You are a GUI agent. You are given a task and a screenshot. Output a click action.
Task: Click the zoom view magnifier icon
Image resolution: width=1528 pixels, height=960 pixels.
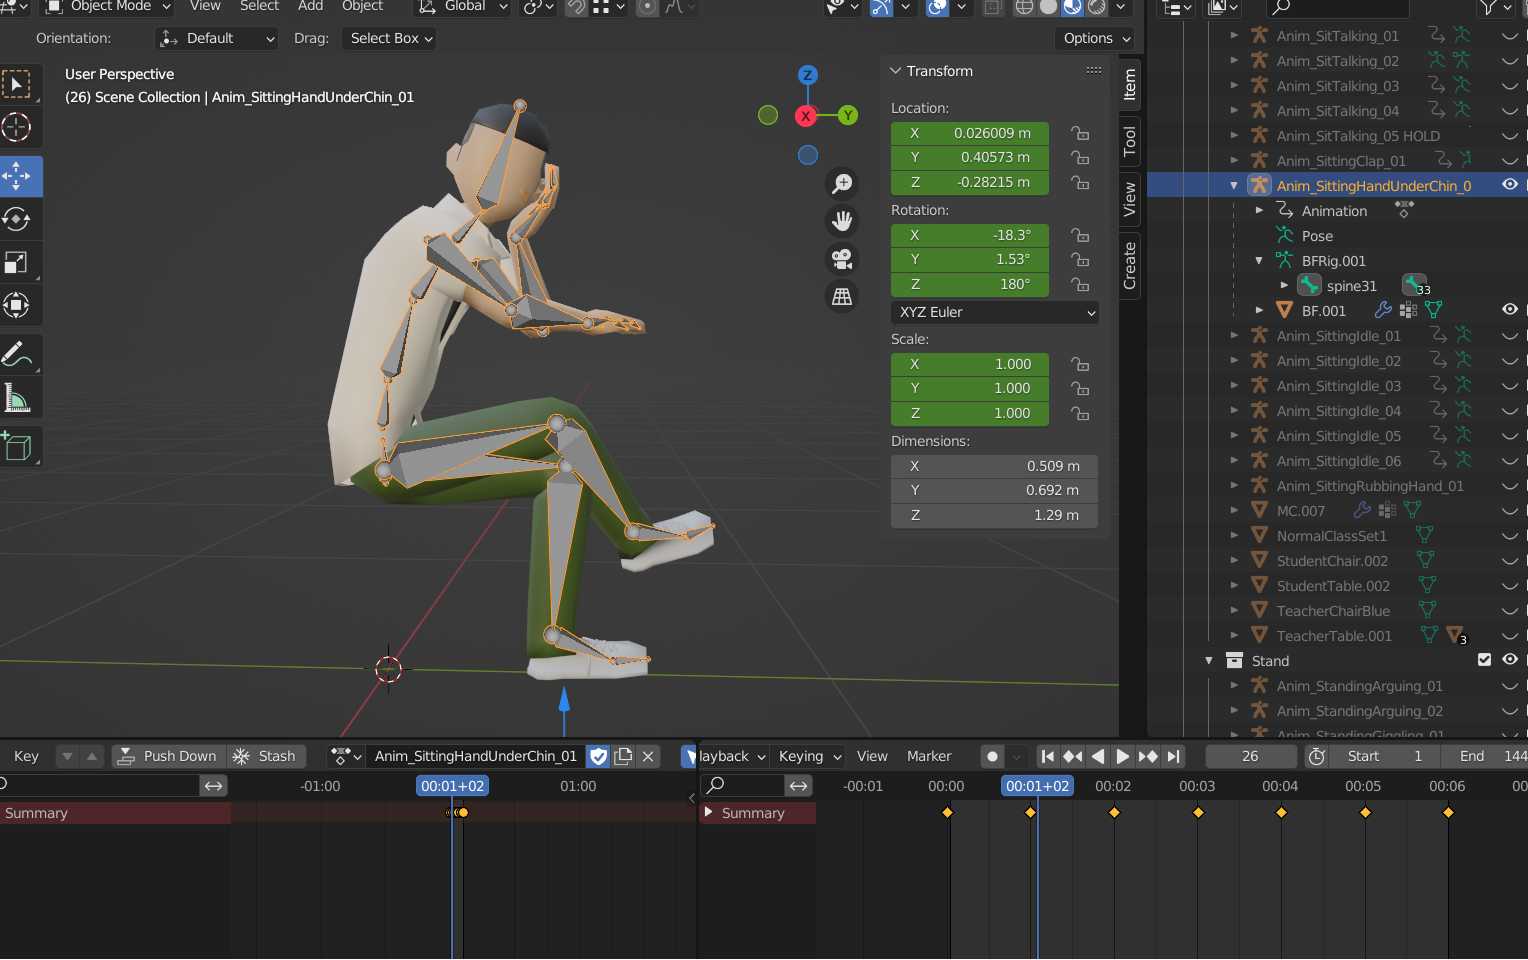(842, 183)
